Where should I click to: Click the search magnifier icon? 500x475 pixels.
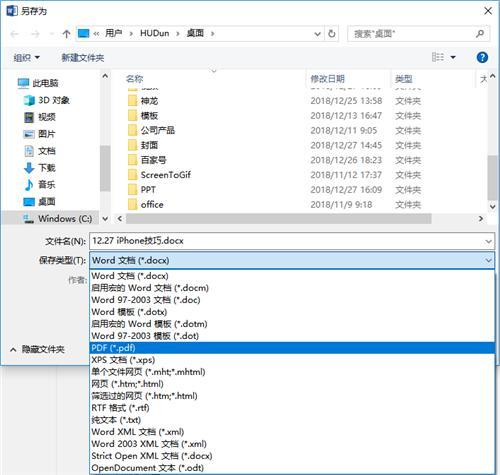480,34
